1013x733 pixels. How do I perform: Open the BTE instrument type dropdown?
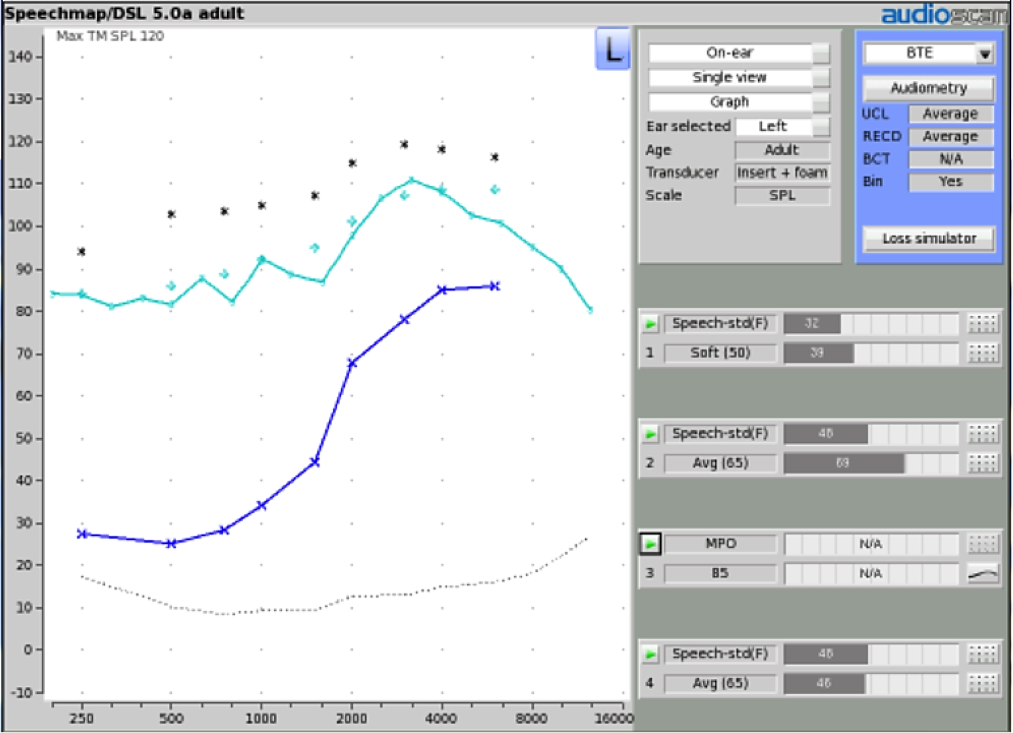point(929,54)
